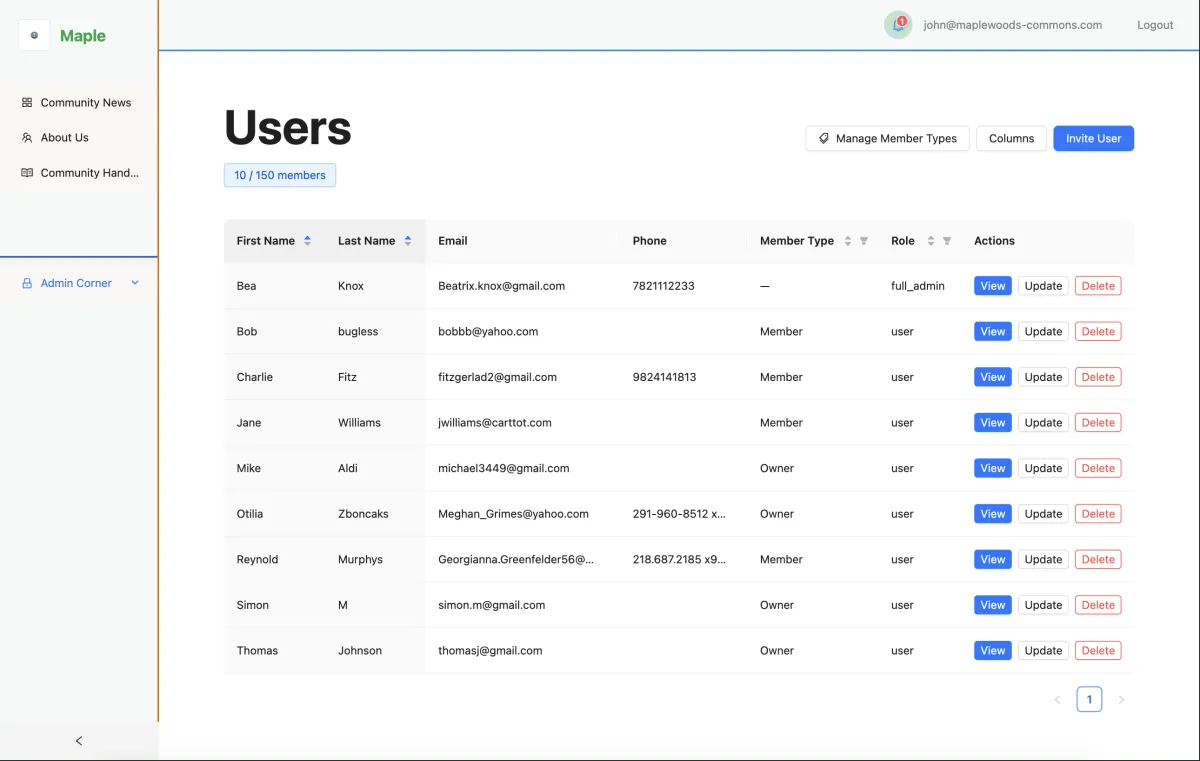Screen dimensions: 1200x761
Task: Toggle sorting on the Last Name column
Action: (x=409, y=240)
